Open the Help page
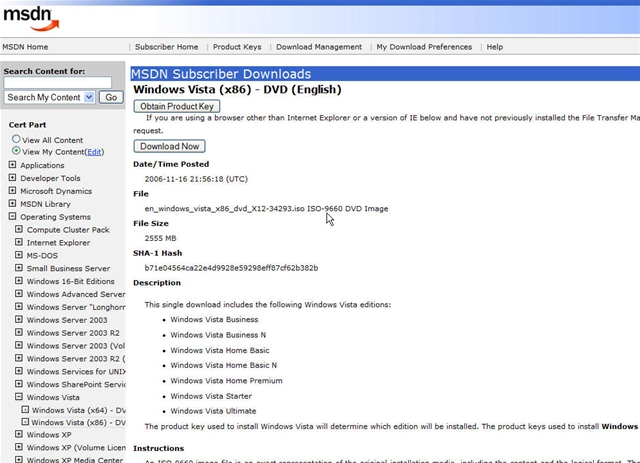 click(495, 47)
